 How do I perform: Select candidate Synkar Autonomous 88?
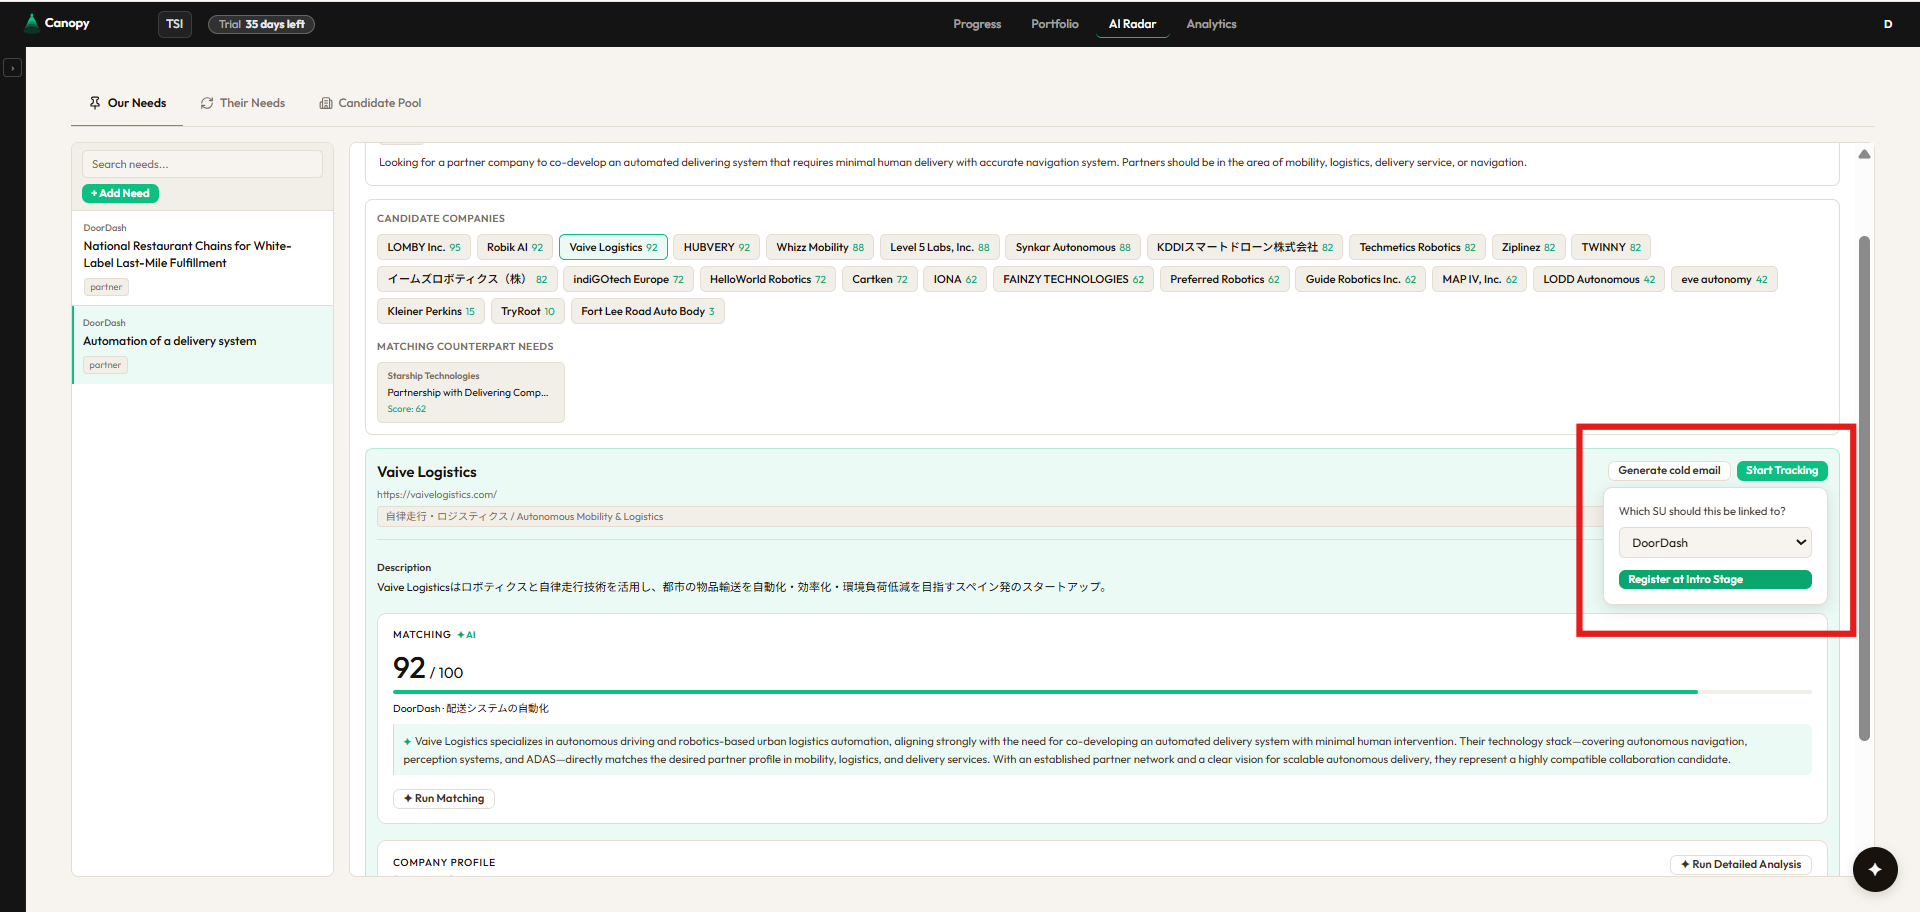(x=1073, y=247)
